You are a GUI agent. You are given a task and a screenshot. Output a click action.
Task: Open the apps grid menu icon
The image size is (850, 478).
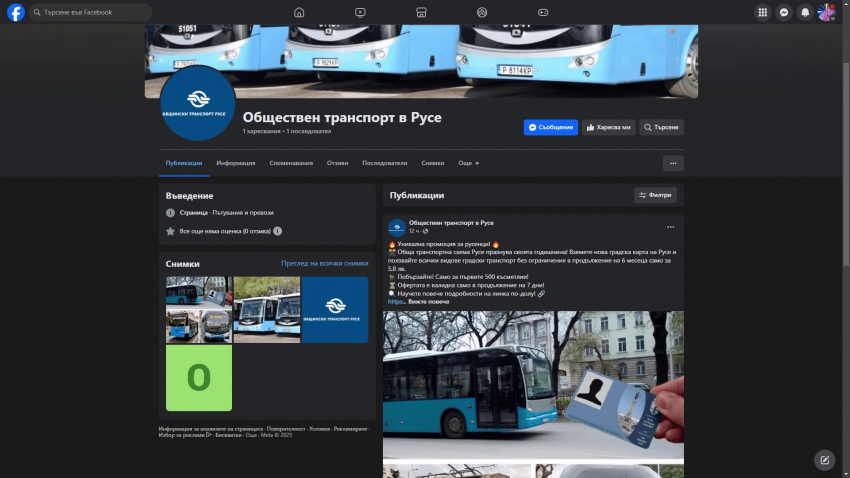[x=763, y=12]
